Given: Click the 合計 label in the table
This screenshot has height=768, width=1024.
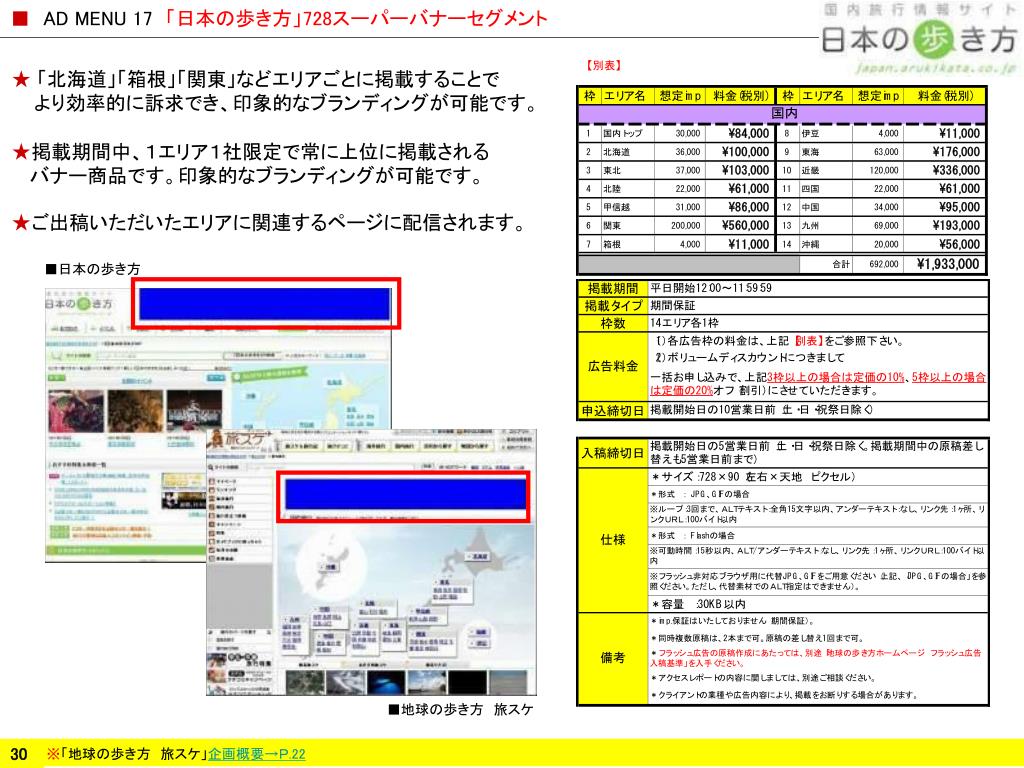Looking at the screenshot, I should (841, 264).
